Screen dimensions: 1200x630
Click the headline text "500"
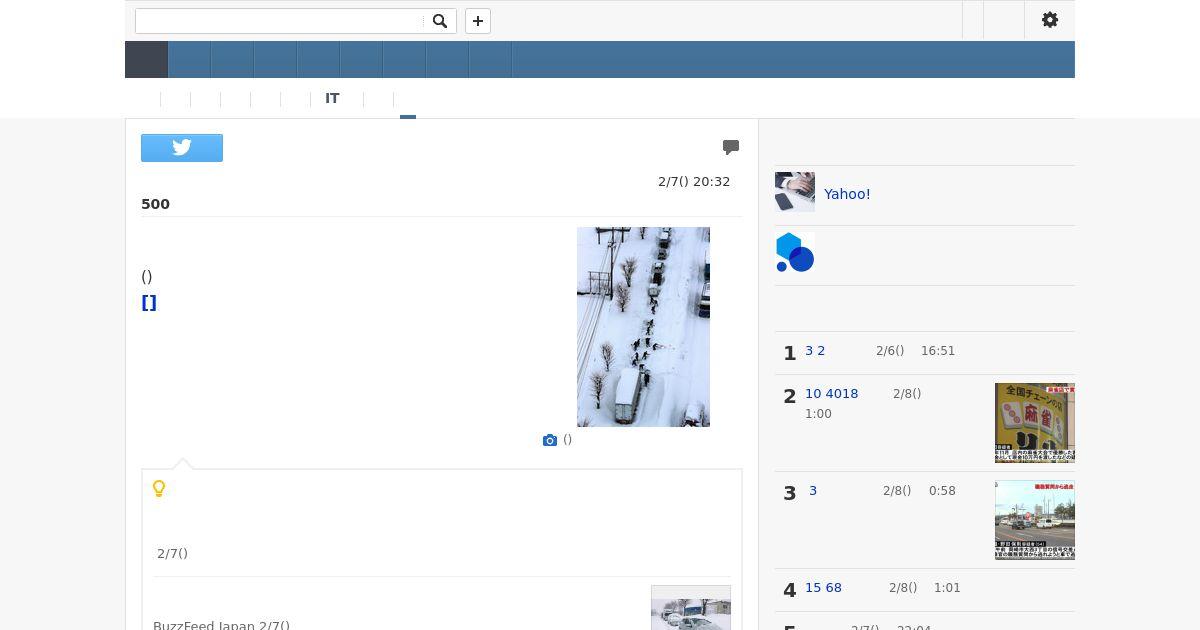(x=155, y=204)
